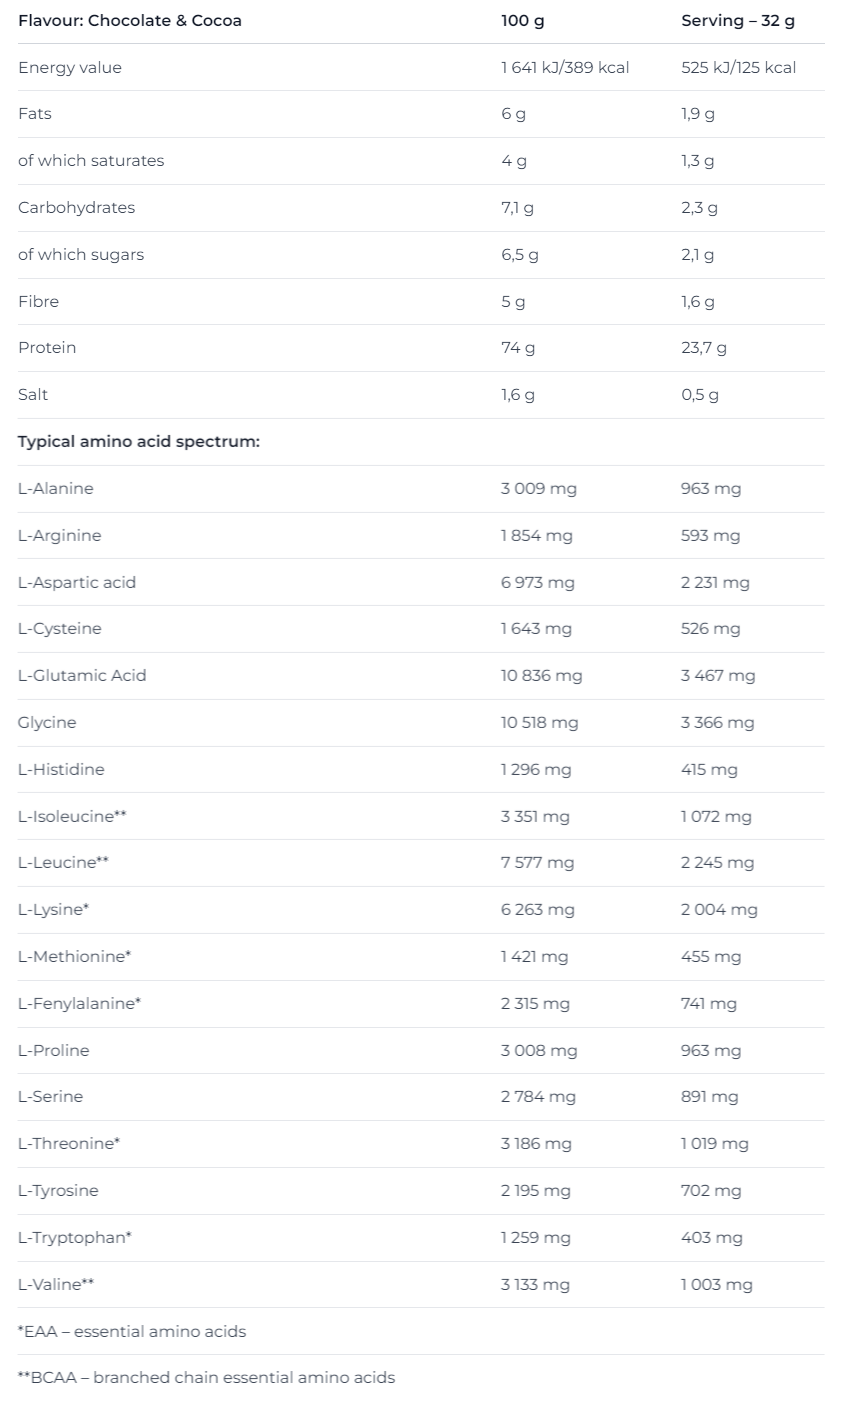Click the Flavour: Chocolate & Cocoa header
Viewport: 841px width, 1416px height.
(130, 20)
